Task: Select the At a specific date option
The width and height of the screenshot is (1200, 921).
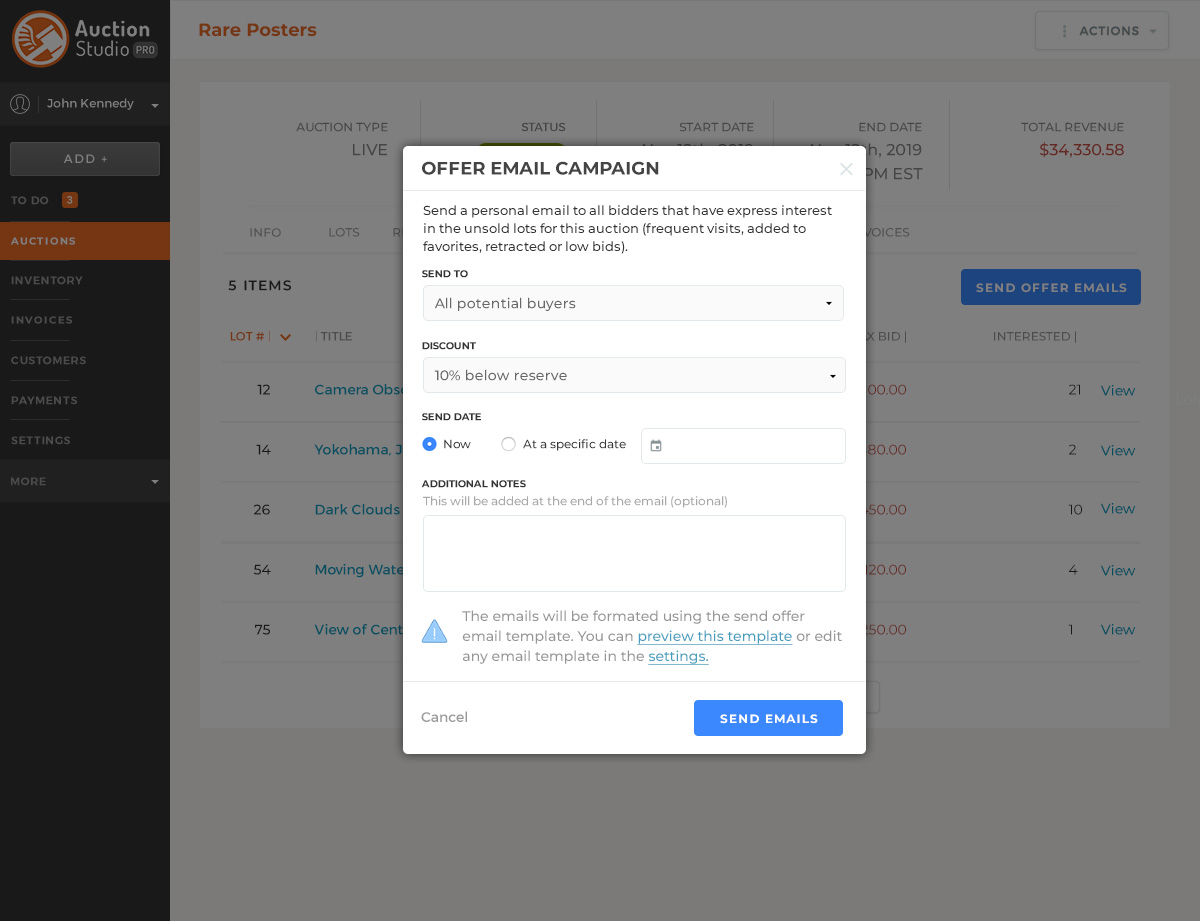Action: (x=509, y=444)
